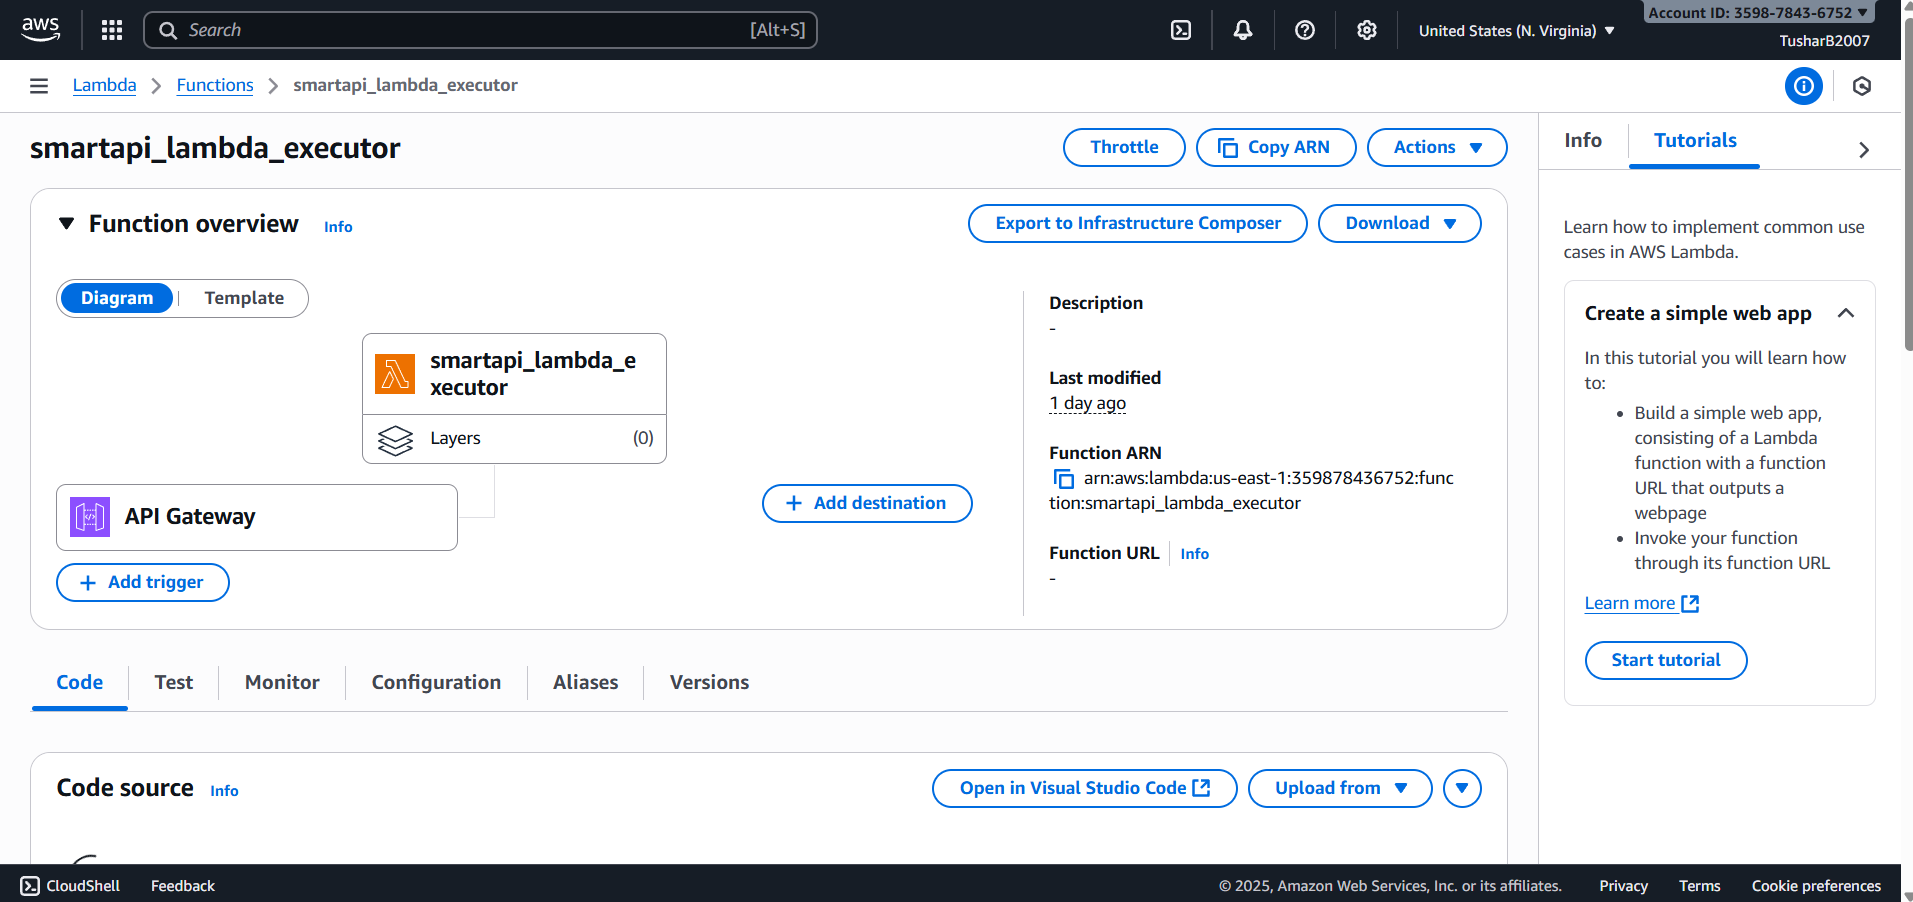This screenshot has width=1913, height=902.
Task: Expand the round arrow menu in Code source
Action: point(1462,788)
